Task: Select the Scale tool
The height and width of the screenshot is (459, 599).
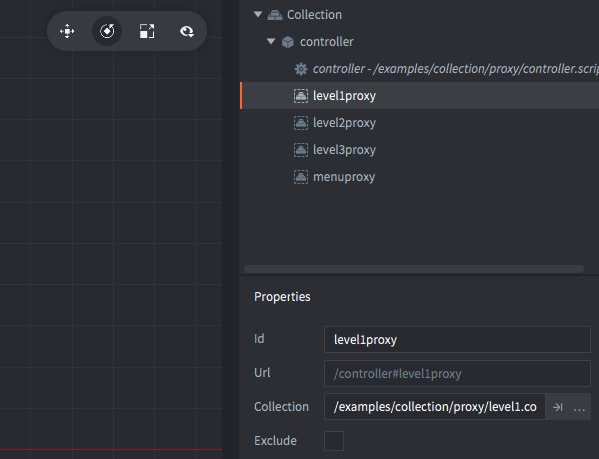Action: [147, 31]
